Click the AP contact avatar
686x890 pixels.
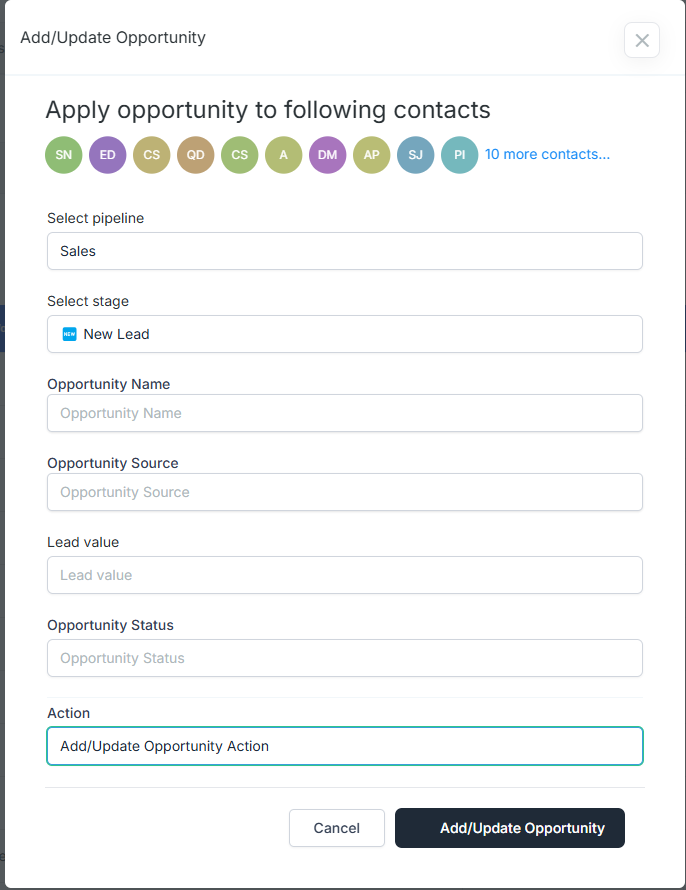point(372,155)
